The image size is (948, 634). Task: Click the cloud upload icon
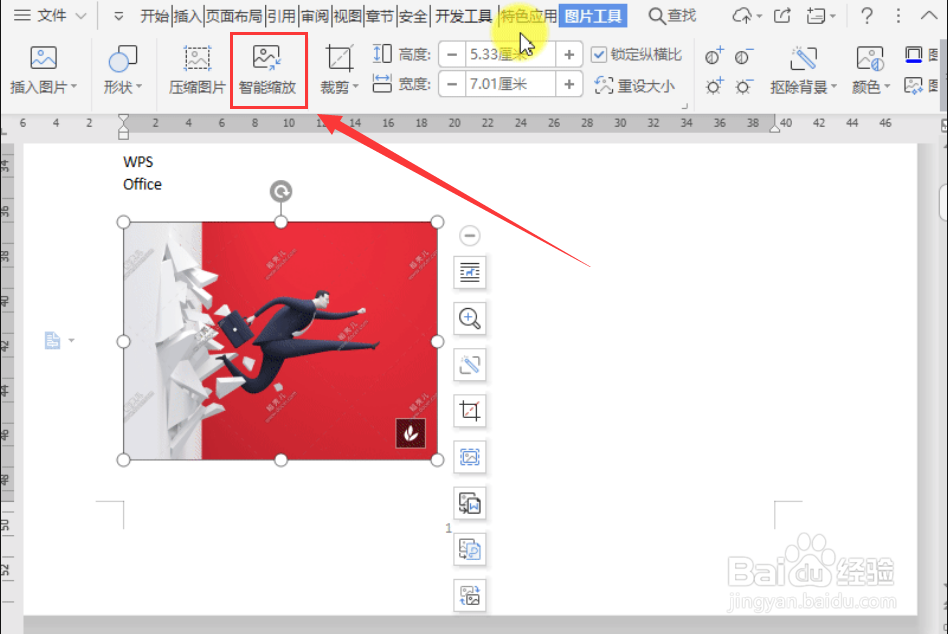pos(742,16)
